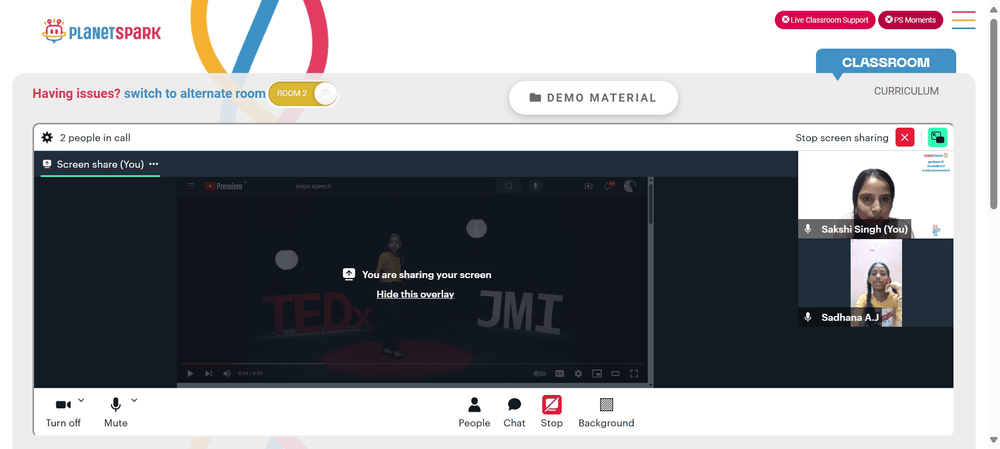
Task: Open the Chat panel
Action: pyautogui.click(x=514, y=412)
